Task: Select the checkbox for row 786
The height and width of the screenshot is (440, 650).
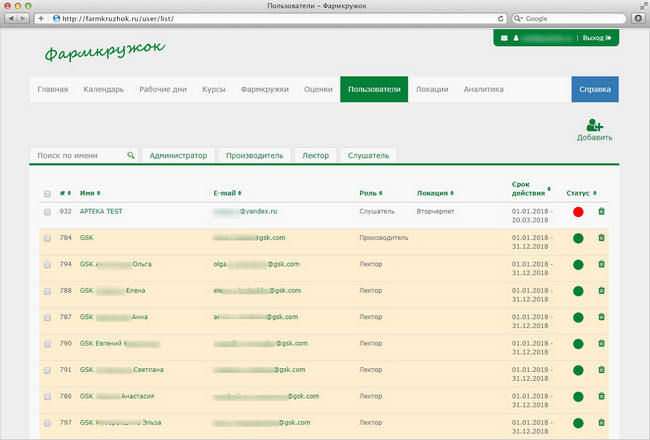Action: pos(47,397)
